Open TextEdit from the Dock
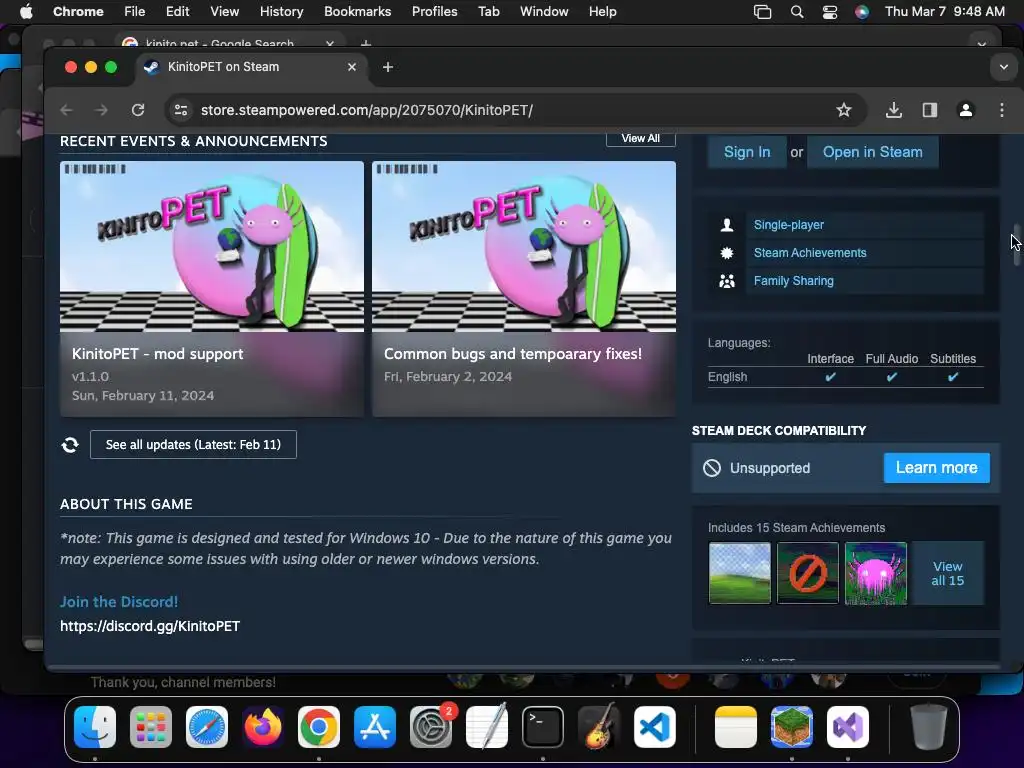Image resolution: width=1024 pixels, height=768 pixels. [x=487, y=727]
